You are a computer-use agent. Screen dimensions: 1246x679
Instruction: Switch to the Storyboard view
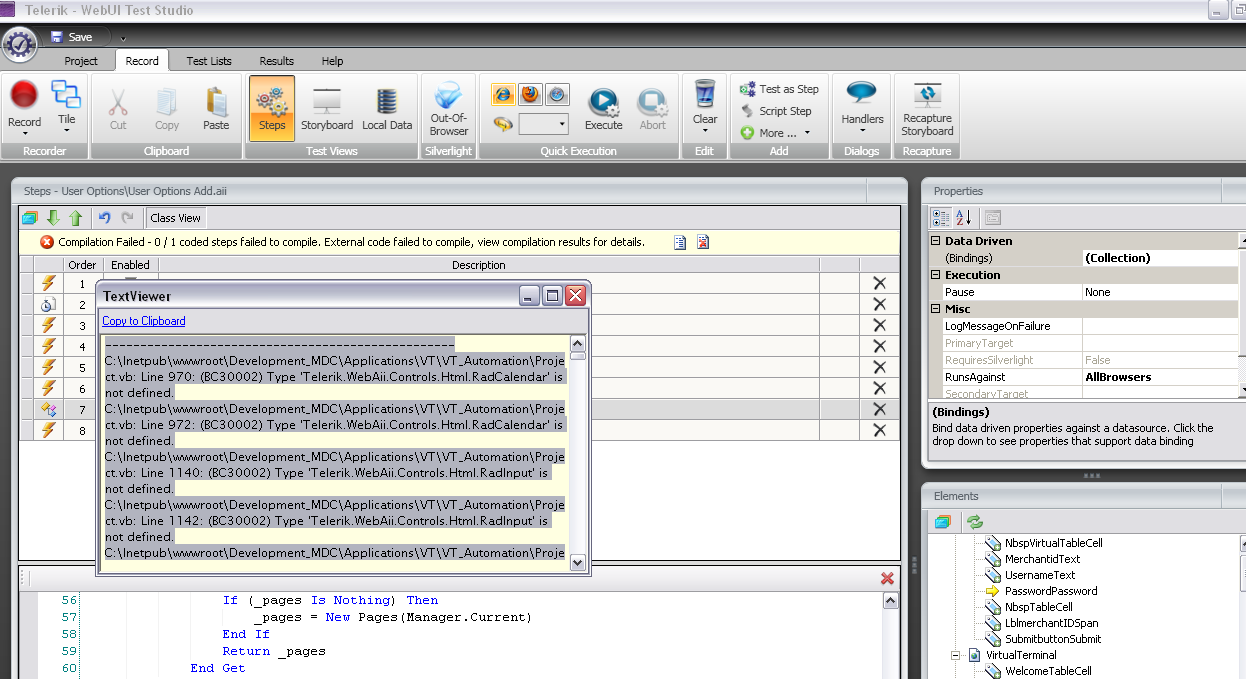327,108
